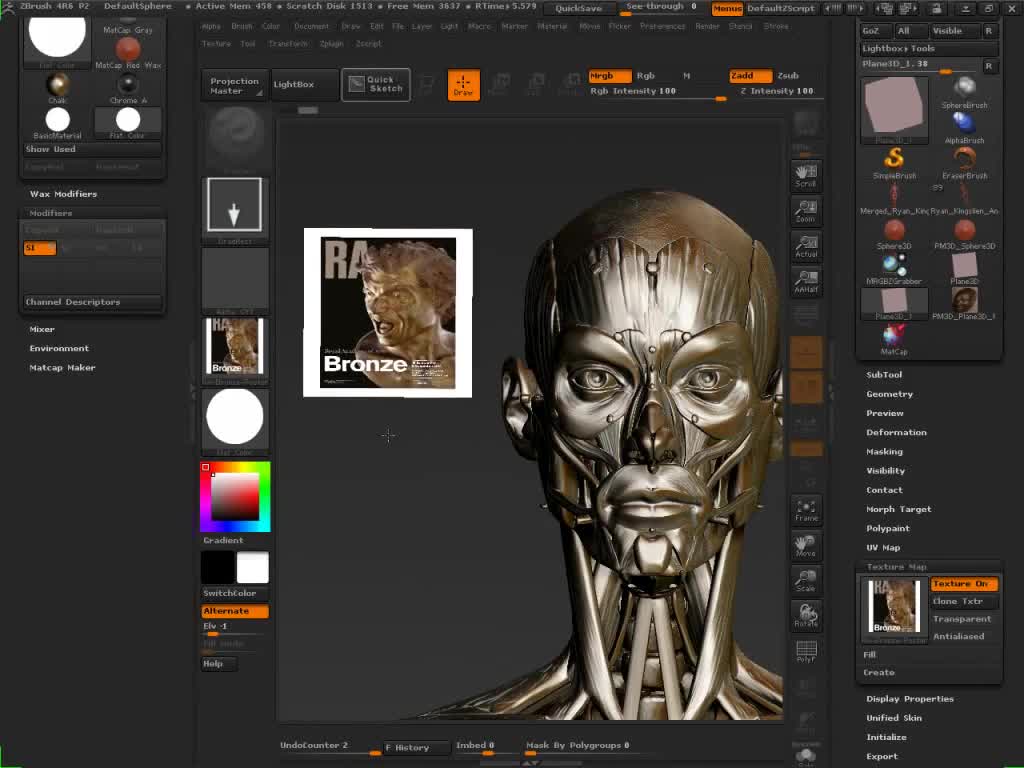Toggle the Mrgb paint mode
Viewport: 1024px width, 768px height.
point(609,76)
